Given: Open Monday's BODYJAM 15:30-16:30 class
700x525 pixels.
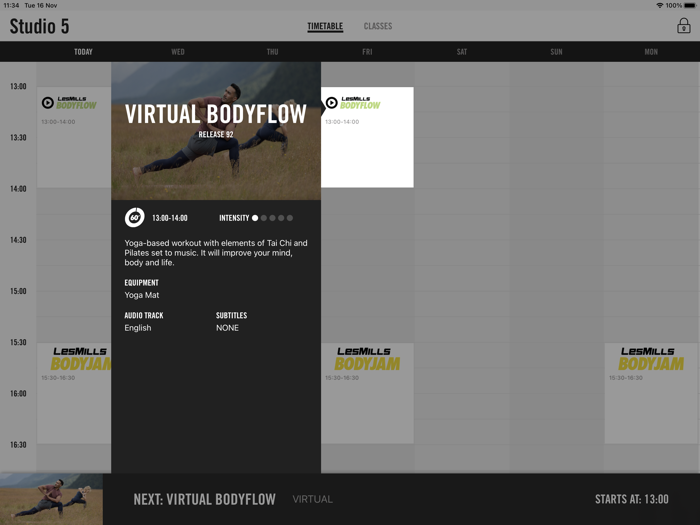Looking at the screenshot, I should [651, 393].
